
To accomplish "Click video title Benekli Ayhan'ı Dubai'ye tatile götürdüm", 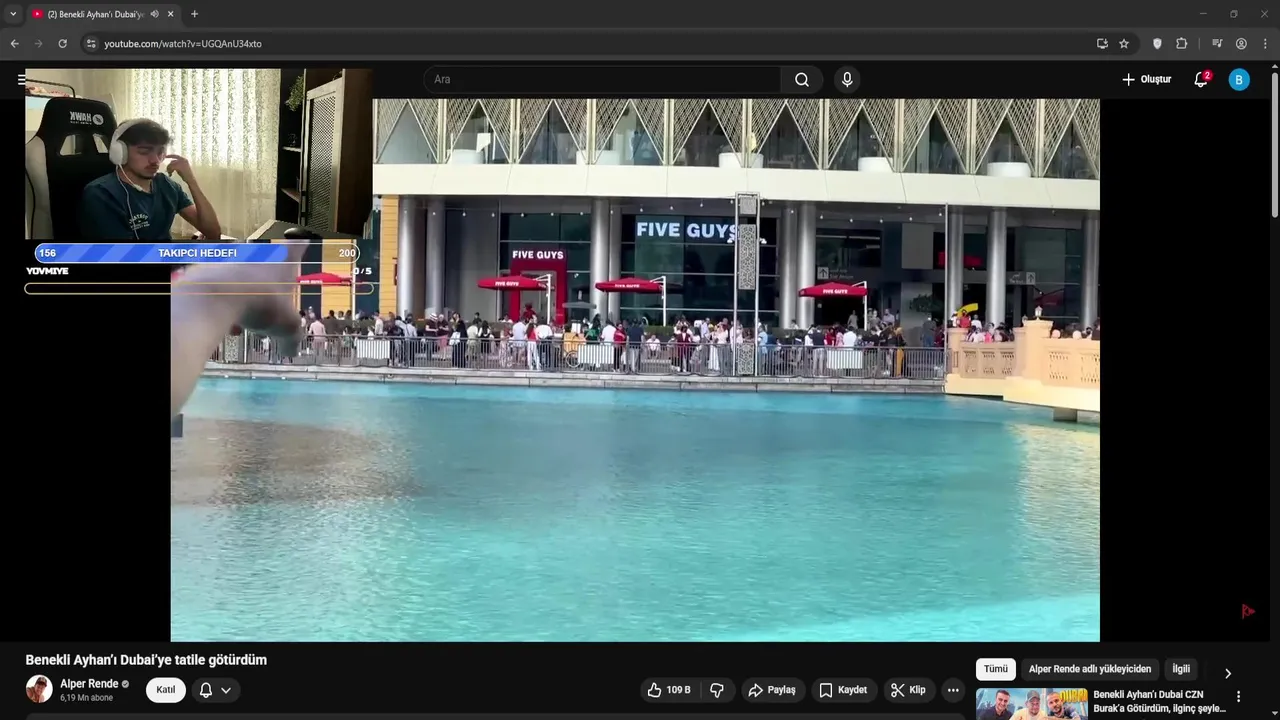I will click(146, 660).
